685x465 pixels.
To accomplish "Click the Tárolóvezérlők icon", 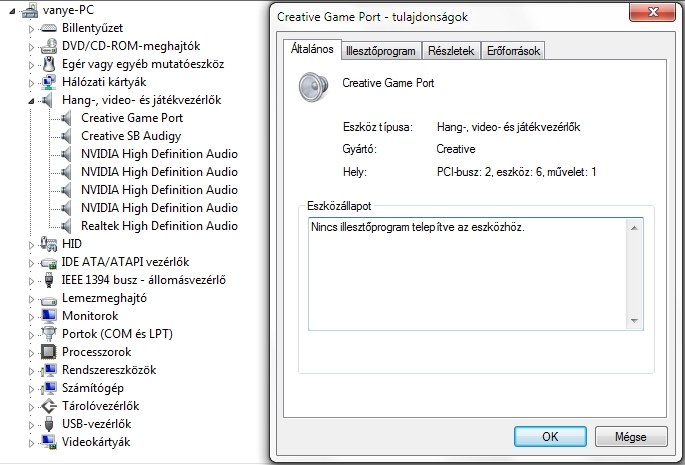I will (x=48, y=406).
